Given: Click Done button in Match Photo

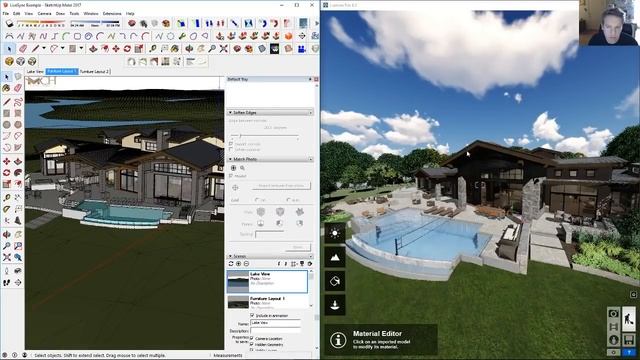Looking at the screenshot, I should click(298, 247).
